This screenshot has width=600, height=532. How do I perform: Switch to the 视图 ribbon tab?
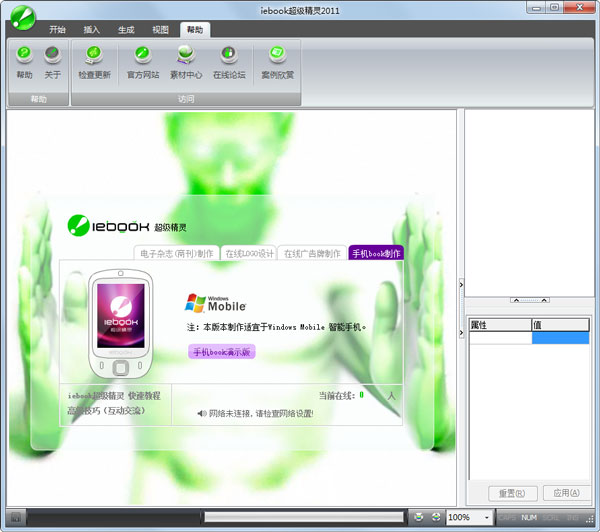coord(160,29)
